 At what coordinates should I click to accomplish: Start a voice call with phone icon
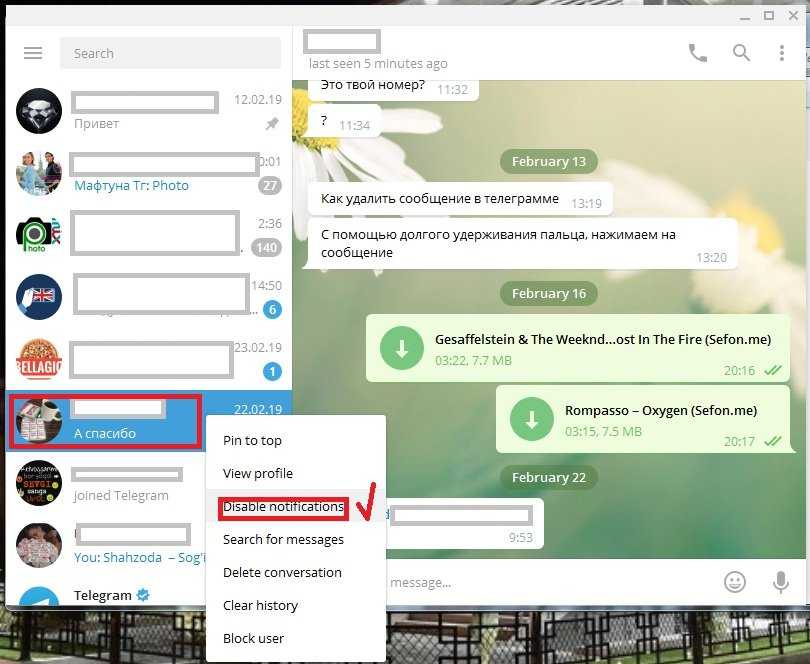(698, 53)
